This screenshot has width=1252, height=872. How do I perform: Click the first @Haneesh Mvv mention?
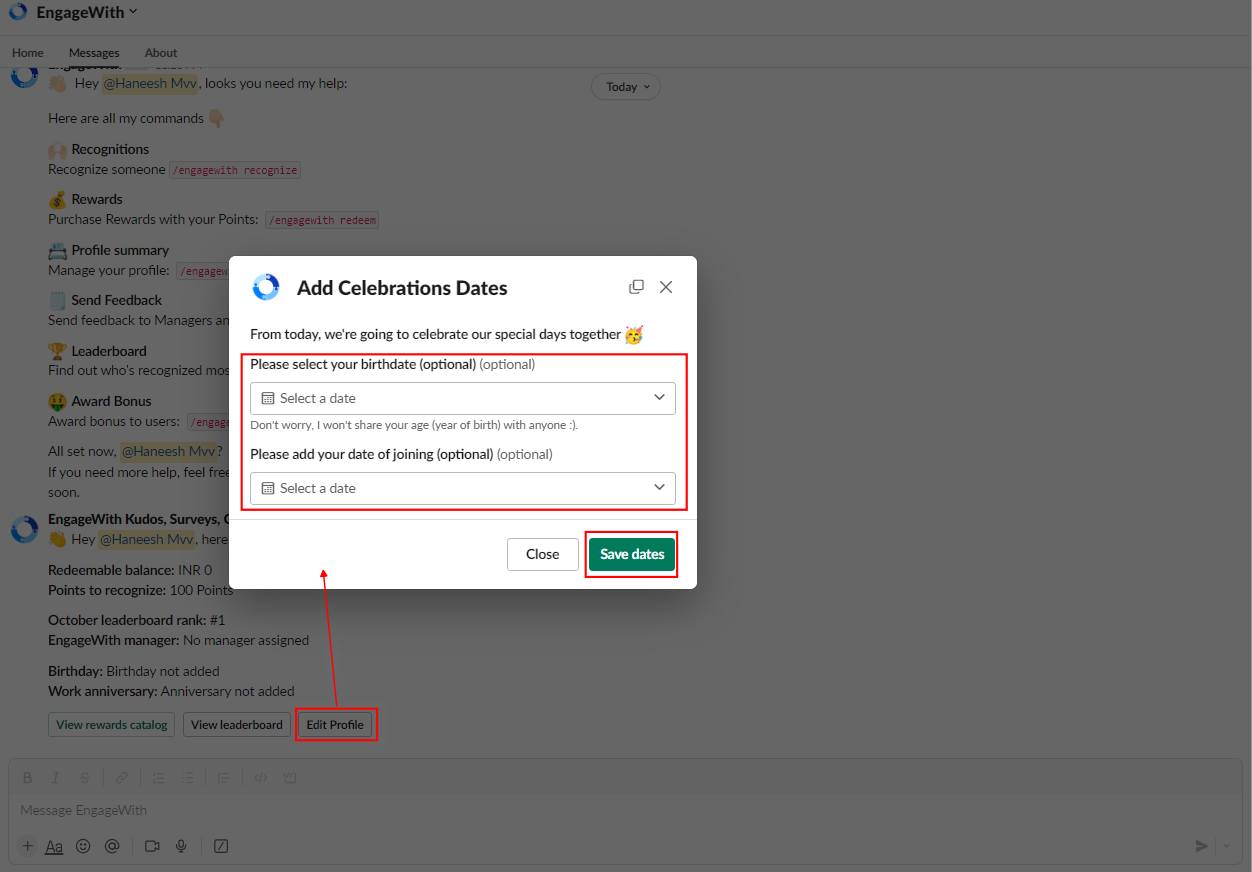click(x=151, y=83)
